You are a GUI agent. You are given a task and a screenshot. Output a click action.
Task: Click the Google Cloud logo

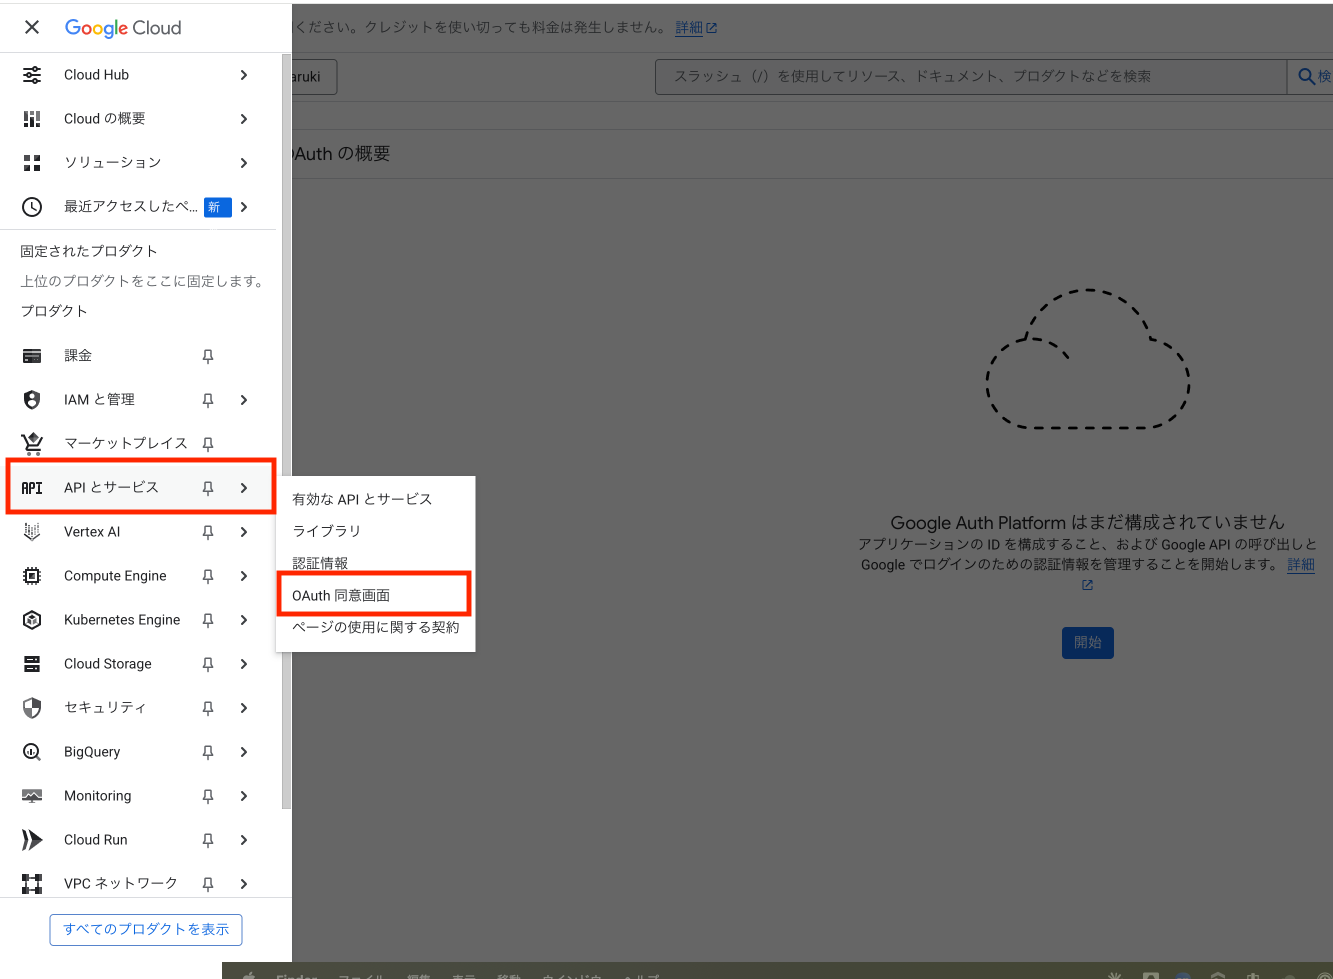(x=123, y=28)
